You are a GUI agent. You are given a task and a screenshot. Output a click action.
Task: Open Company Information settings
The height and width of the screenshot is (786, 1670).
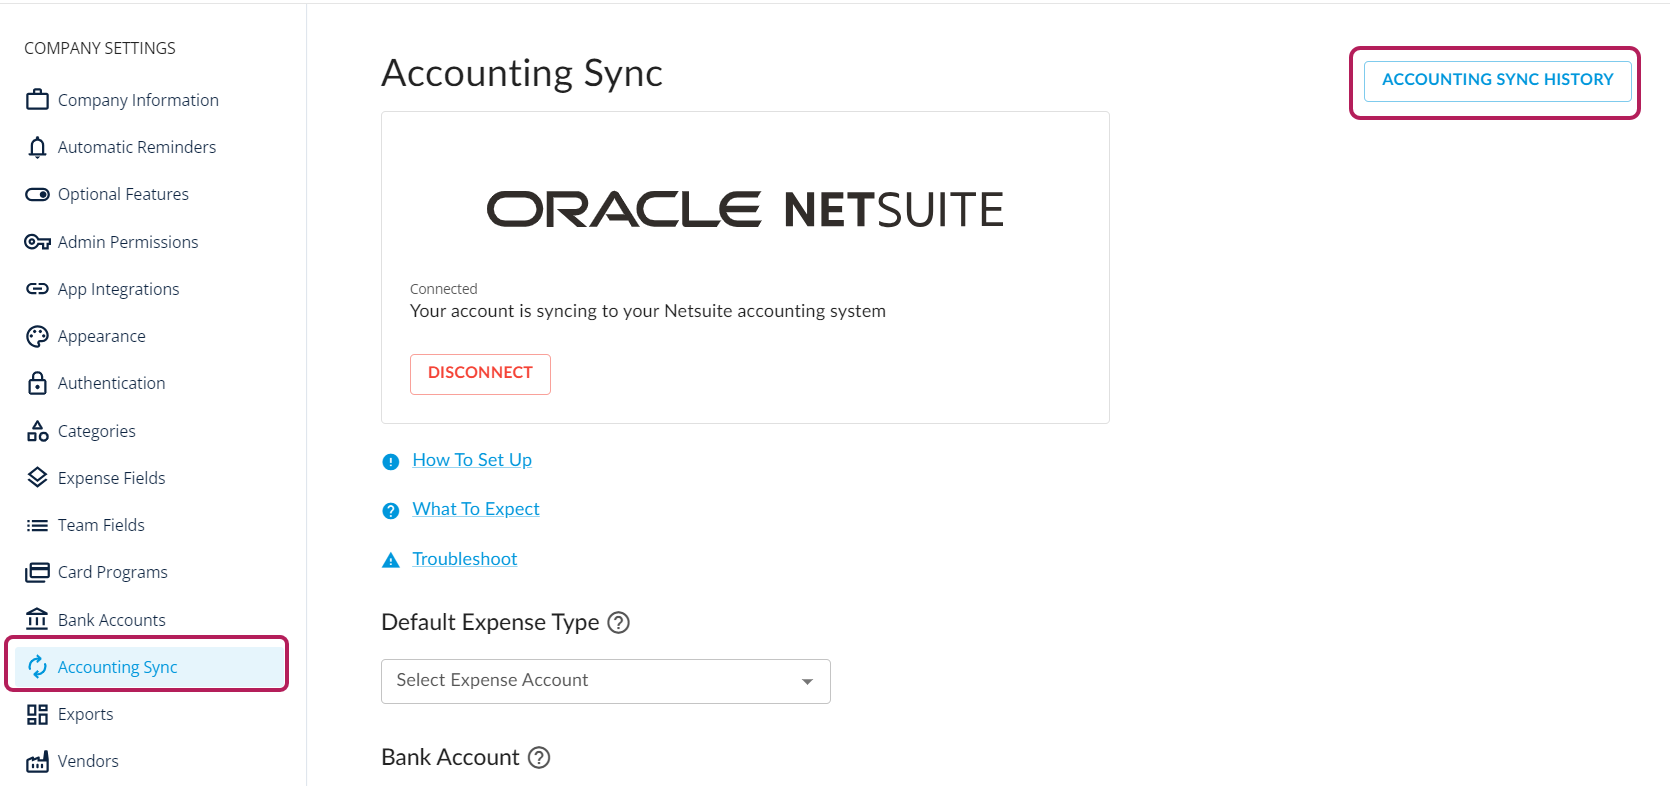138,100
